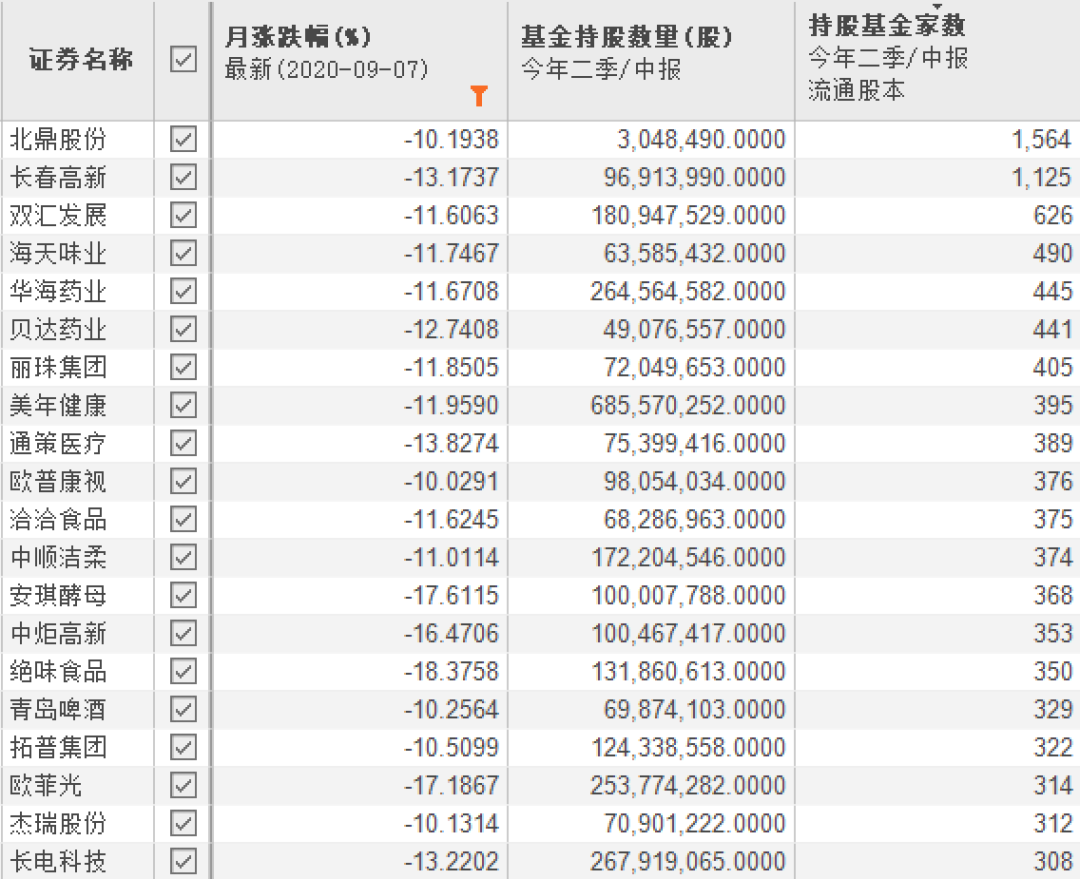Toggle the checkbox for 欧普康视

(x=183, y=481)
